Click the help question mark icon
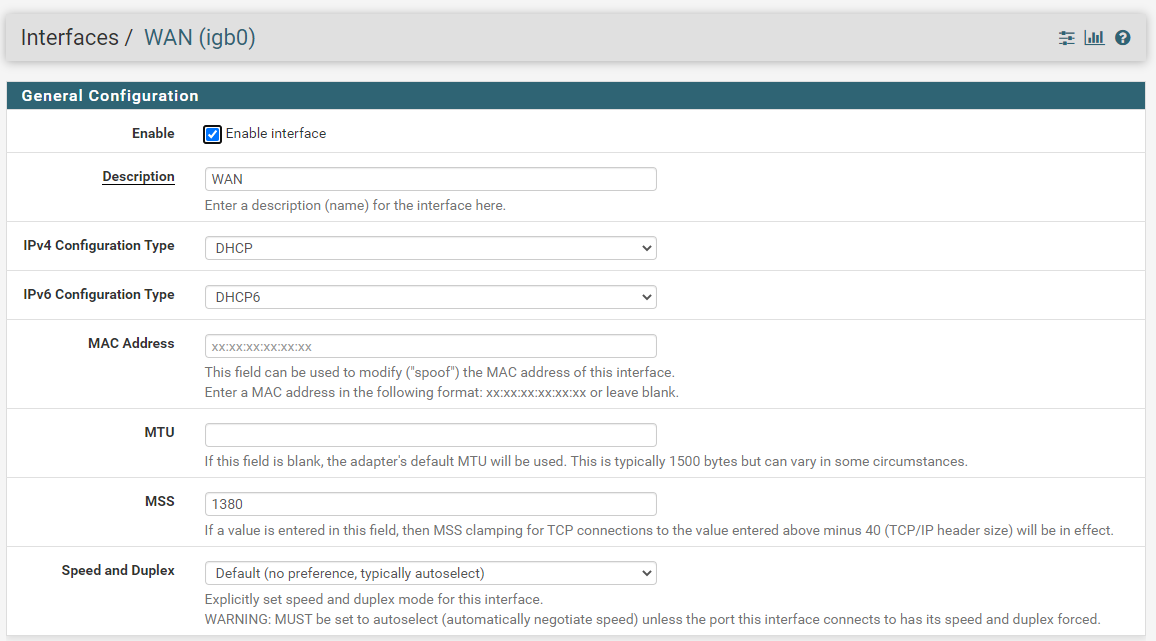Viewport: 1156px width, 641px height. 1123,38
